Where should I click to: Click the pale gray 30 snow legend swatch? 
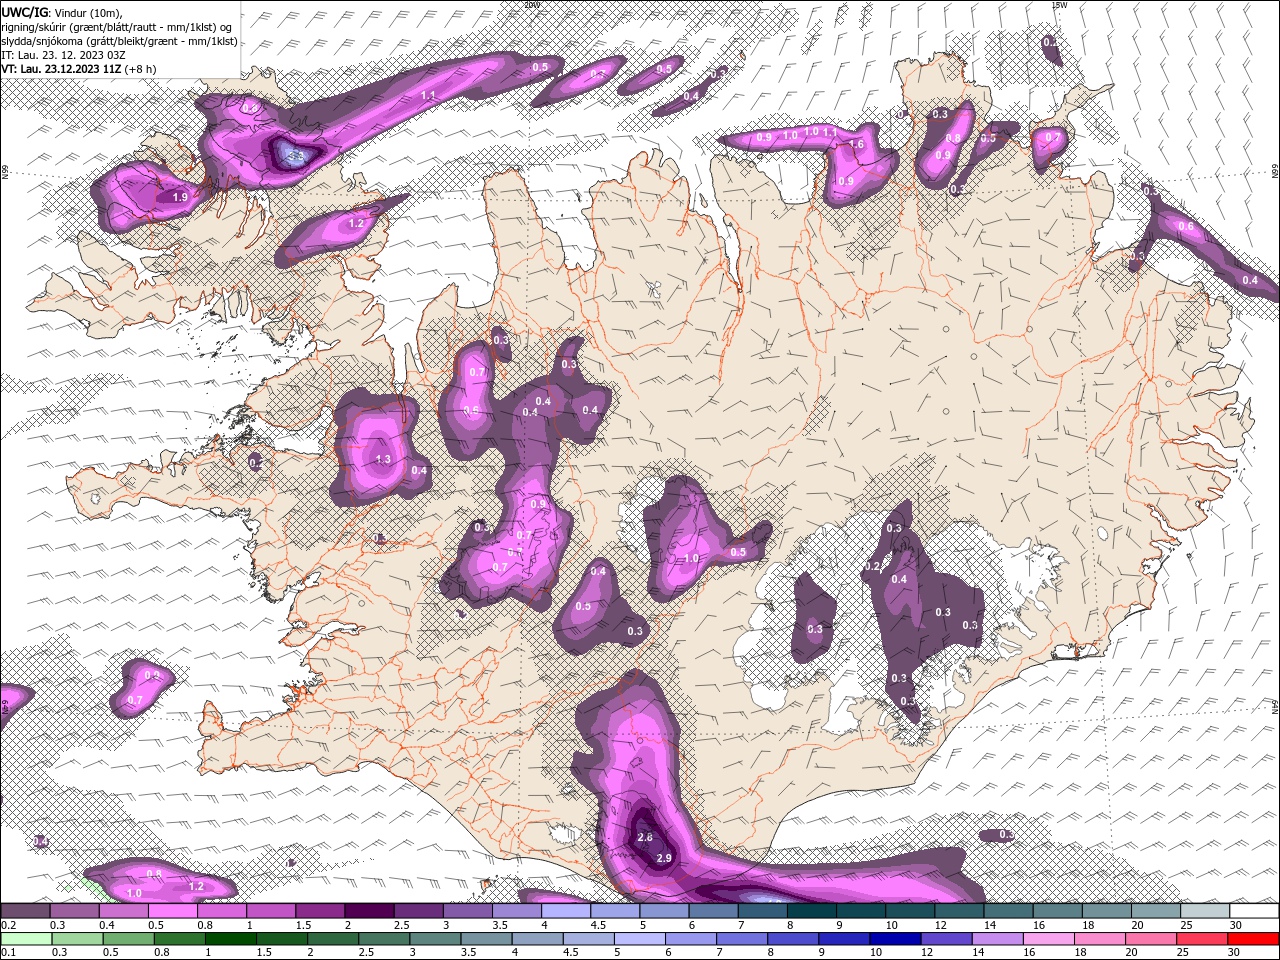(x=1255, y=911)
